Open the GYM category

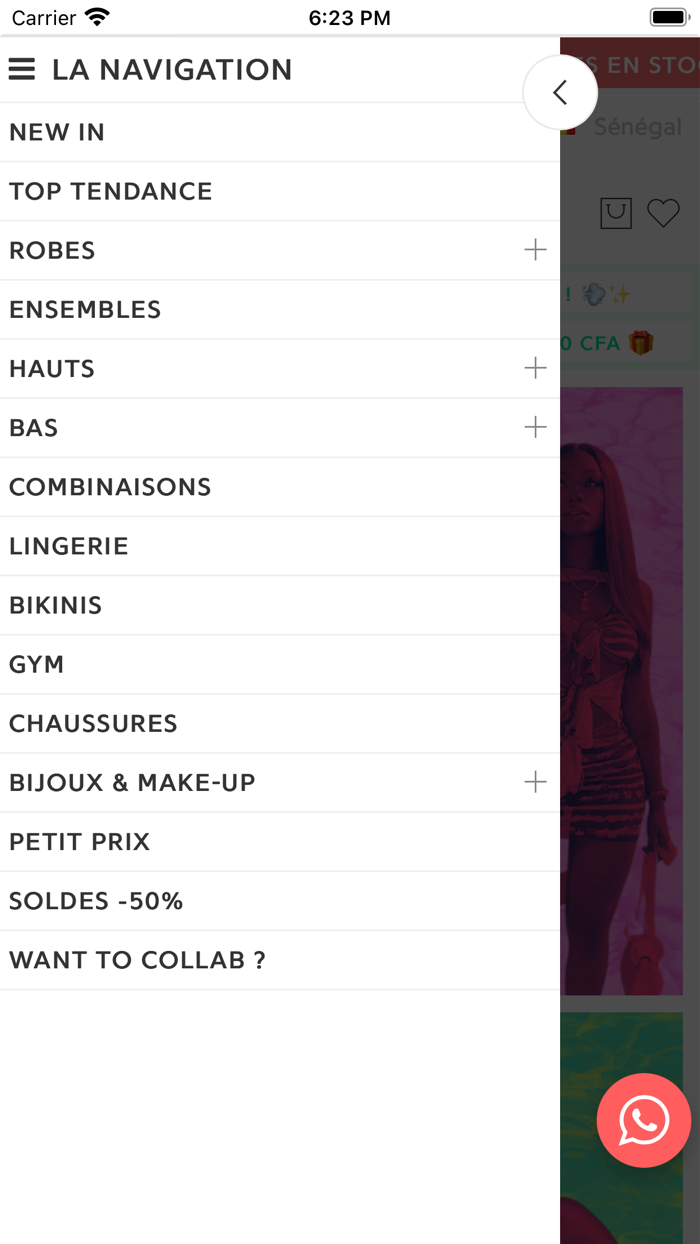[x=37, y=664]
